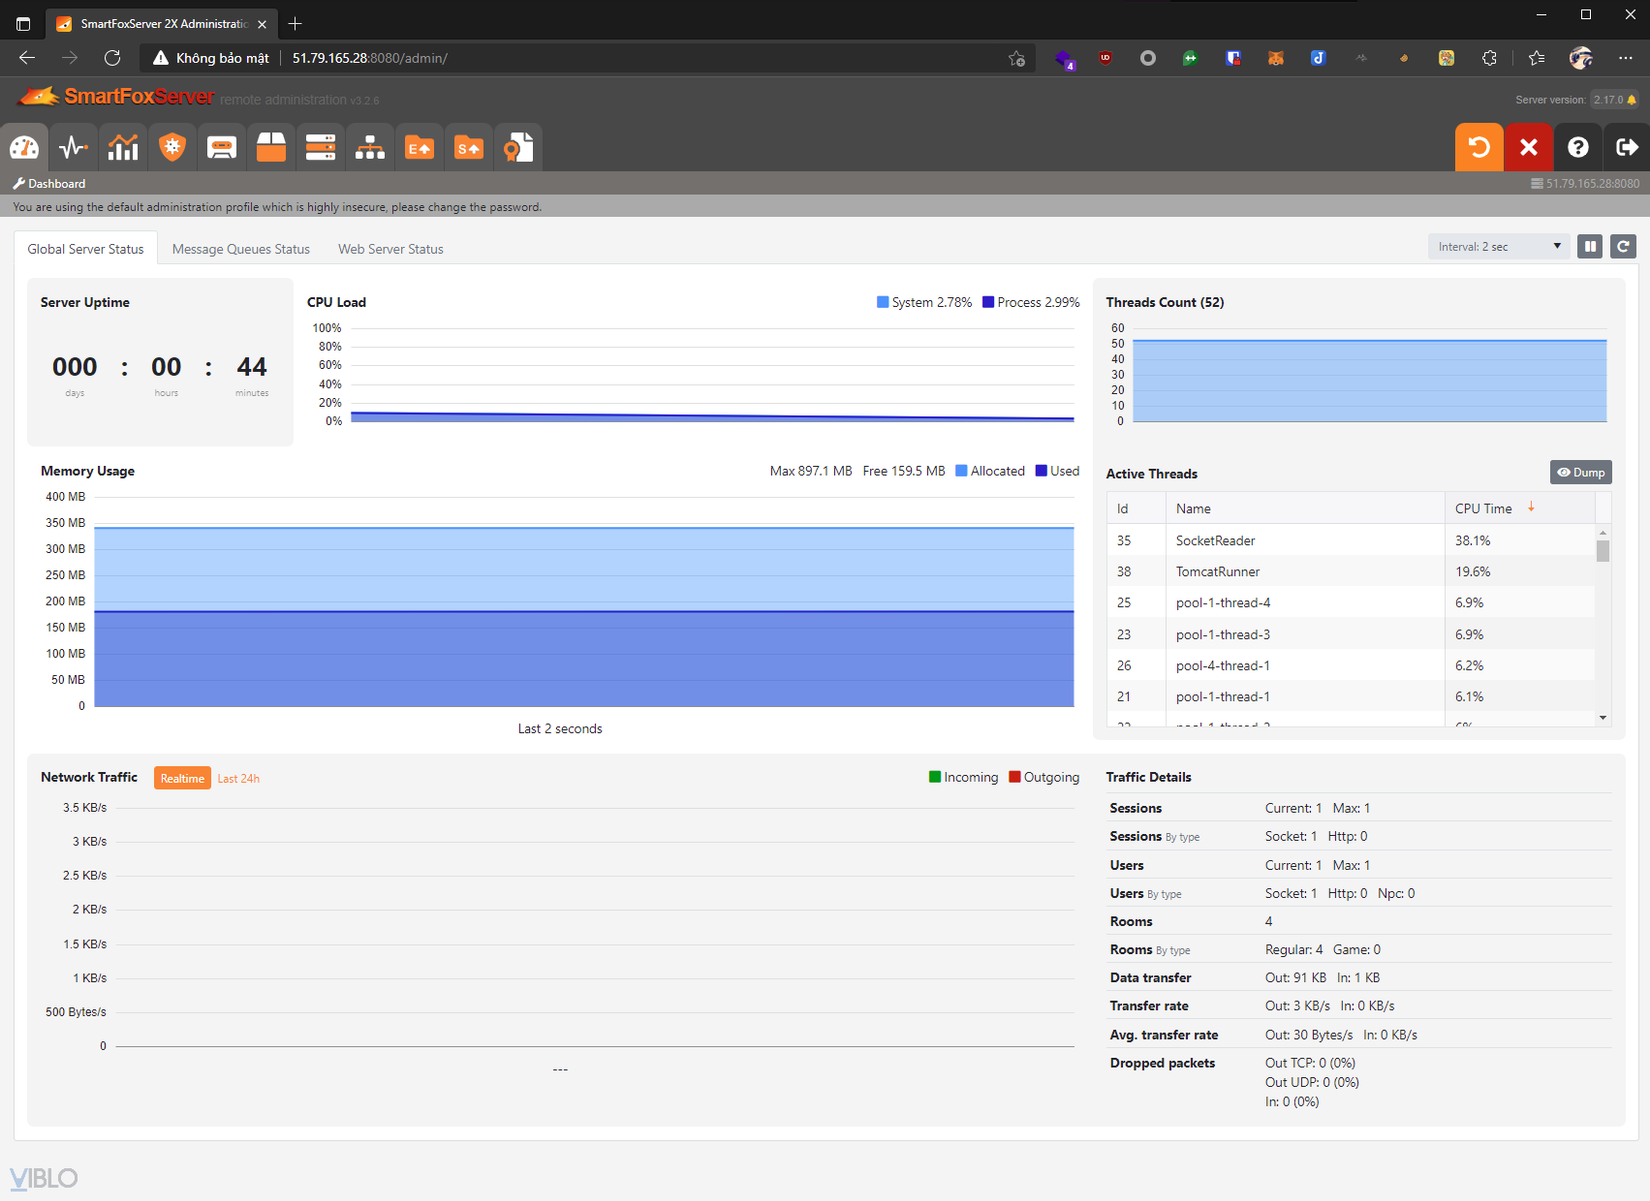The height and width of the screenshot is (1201, 1650).
Task: Open the server stack configurator icon
Action: (320, 148)
